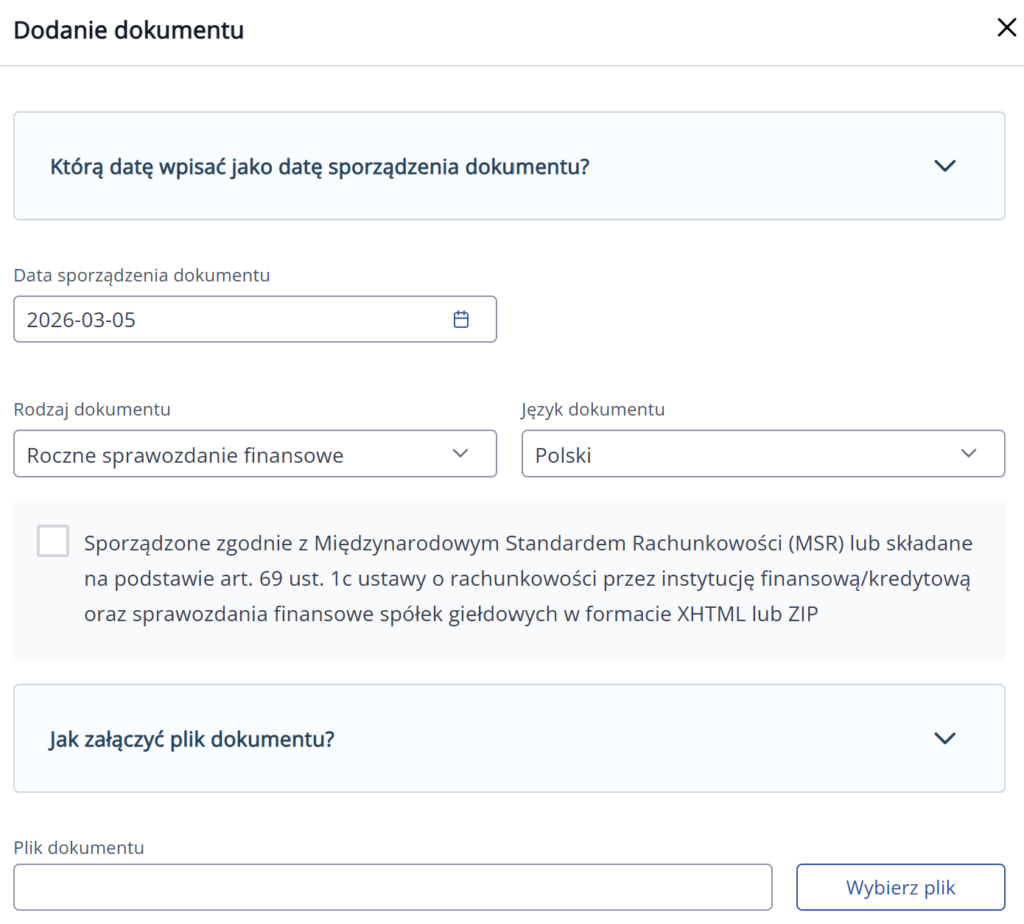Open the calendar picker icon in date field
1024x924 pixels.
461,320
